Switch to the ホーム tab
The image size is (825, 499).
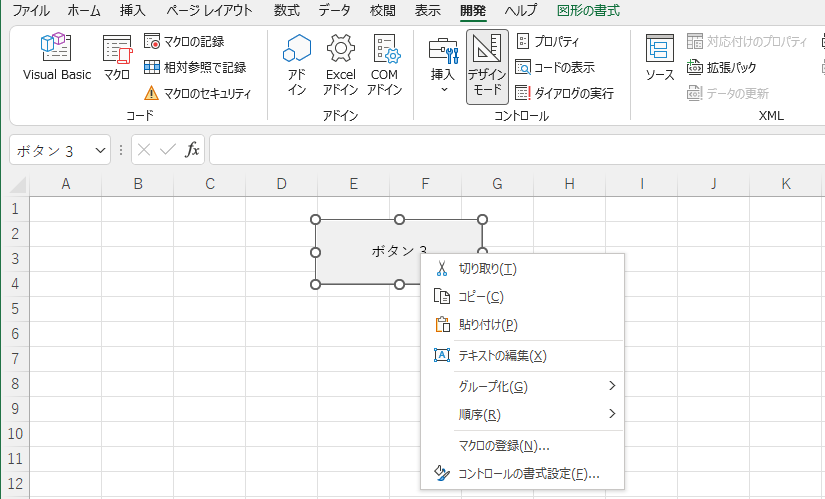click(84, 11)
